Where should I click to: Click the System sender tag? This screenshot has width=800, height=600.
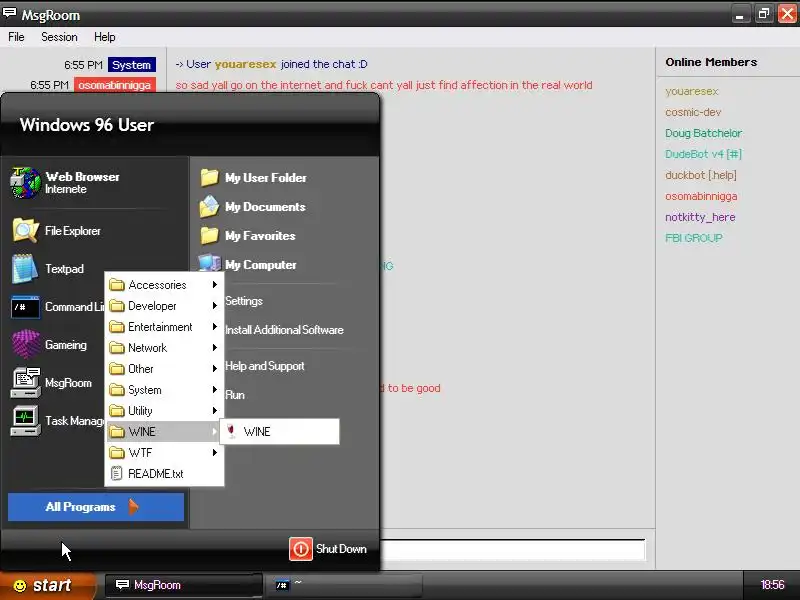tap(132, 65)
